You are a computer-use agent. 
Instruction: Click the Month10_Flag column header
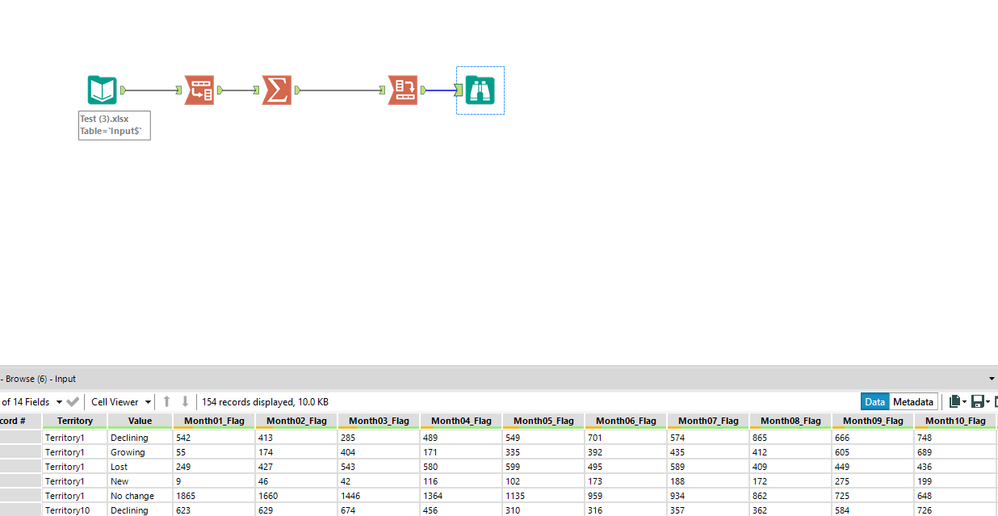pyautogui.click(x=955, y=421)
